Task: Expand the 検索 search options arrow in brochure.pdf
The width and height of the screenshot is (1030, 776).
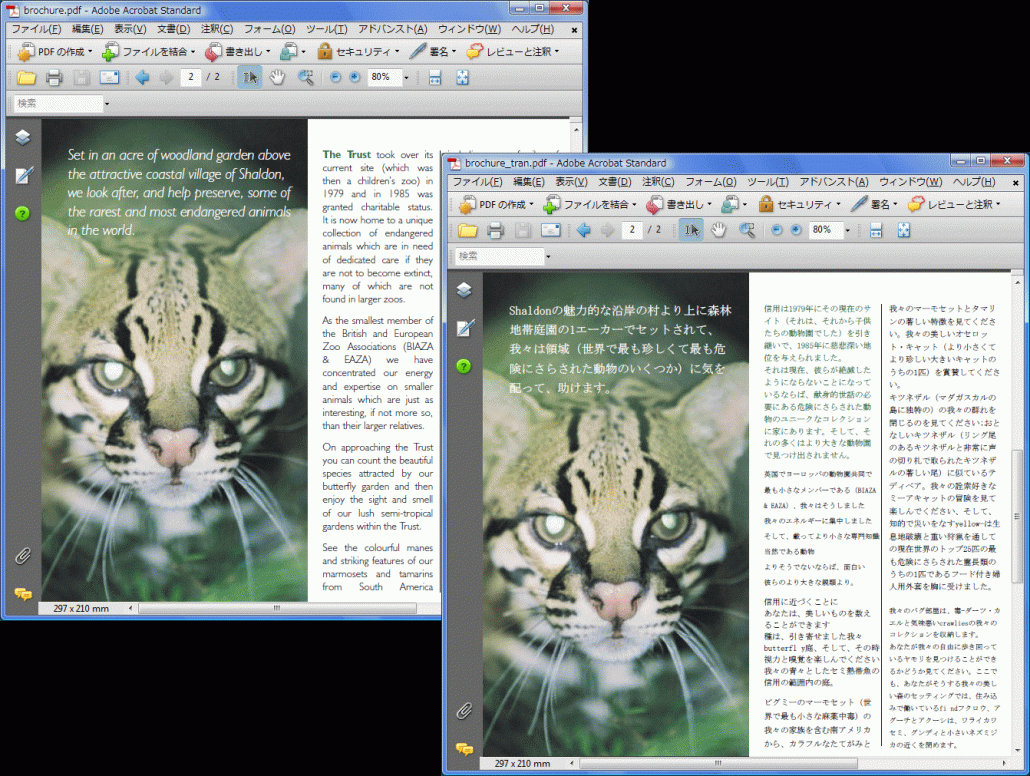Action: [107, 103]
